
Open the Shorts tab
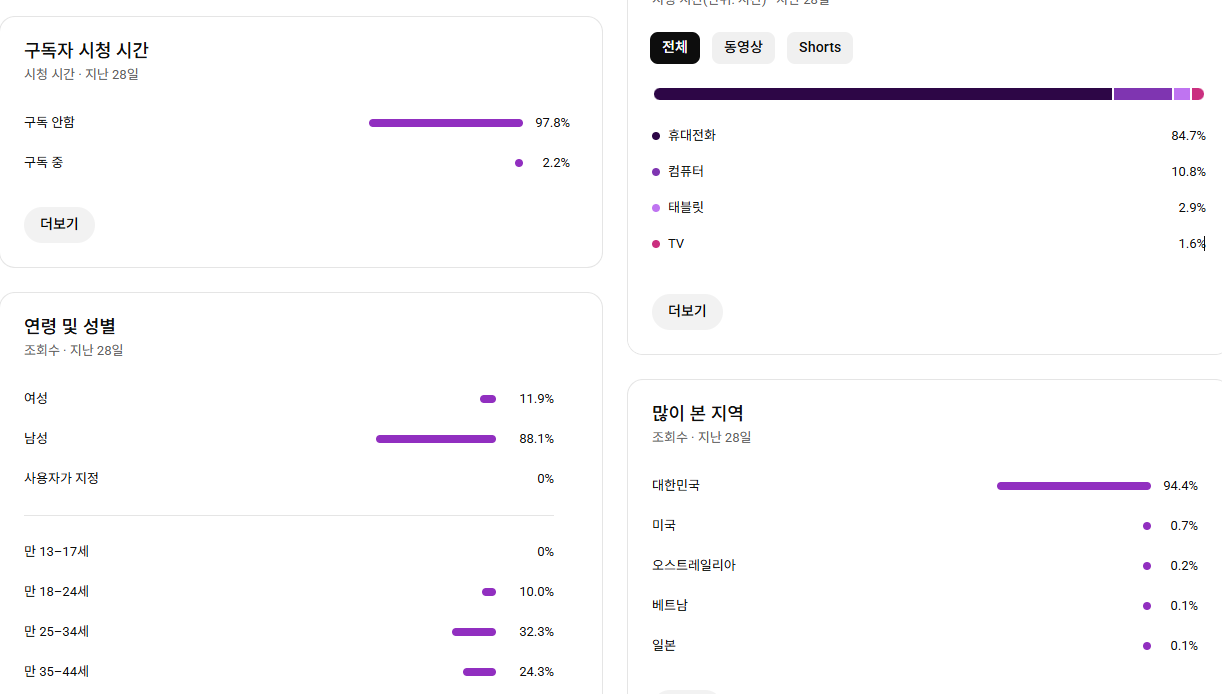click(x=819, y=48)
